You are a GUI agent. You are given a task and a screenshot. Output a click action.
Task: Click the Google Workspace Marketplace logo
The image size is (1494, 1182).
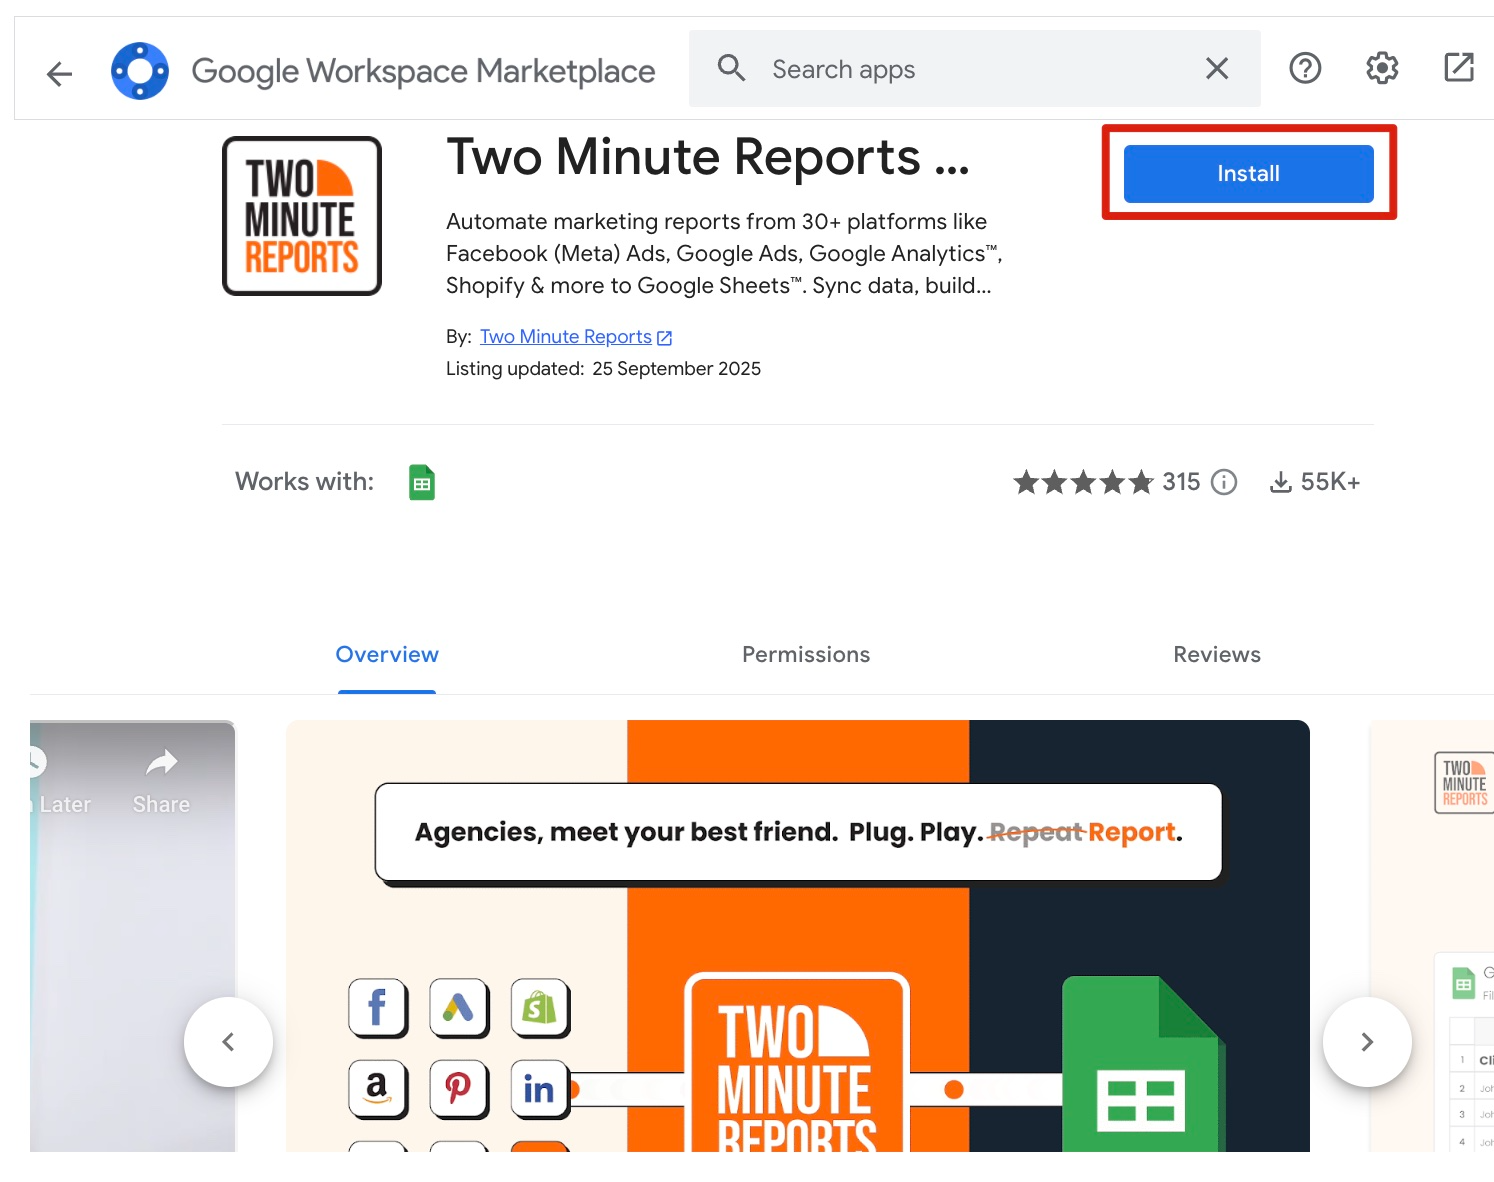coord(140,71)
